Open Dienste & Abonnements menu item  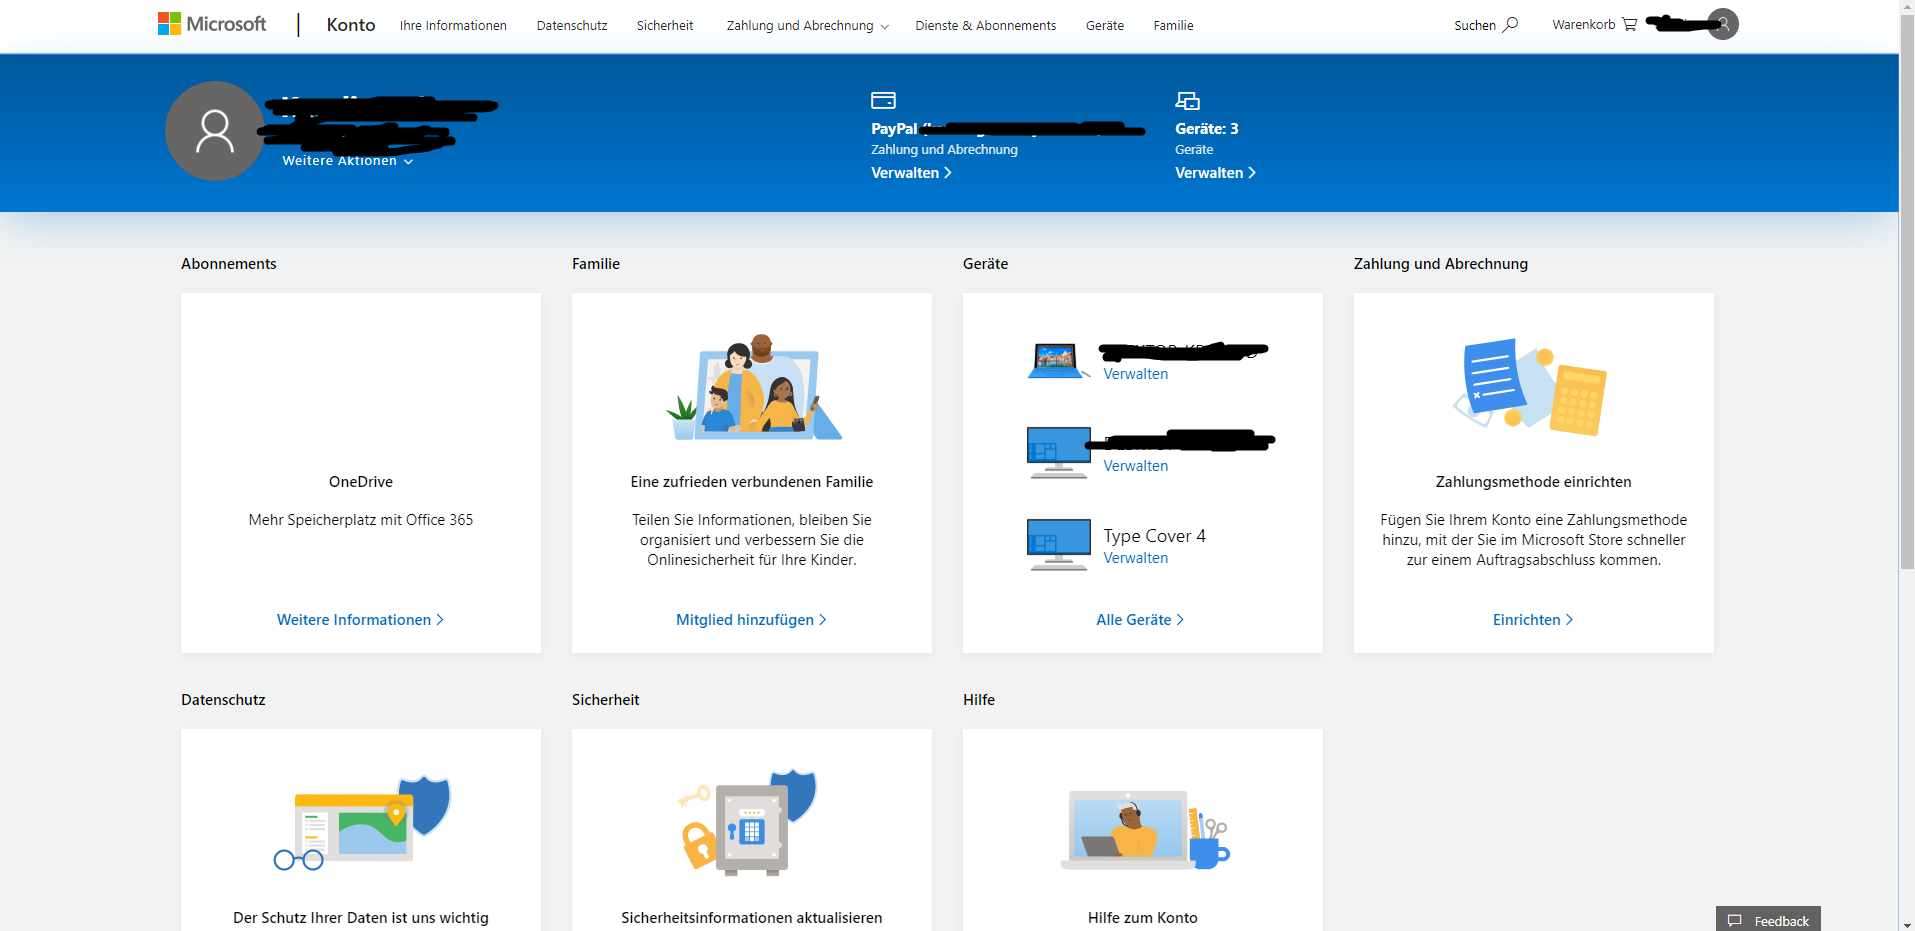click(x=986, y=26)
